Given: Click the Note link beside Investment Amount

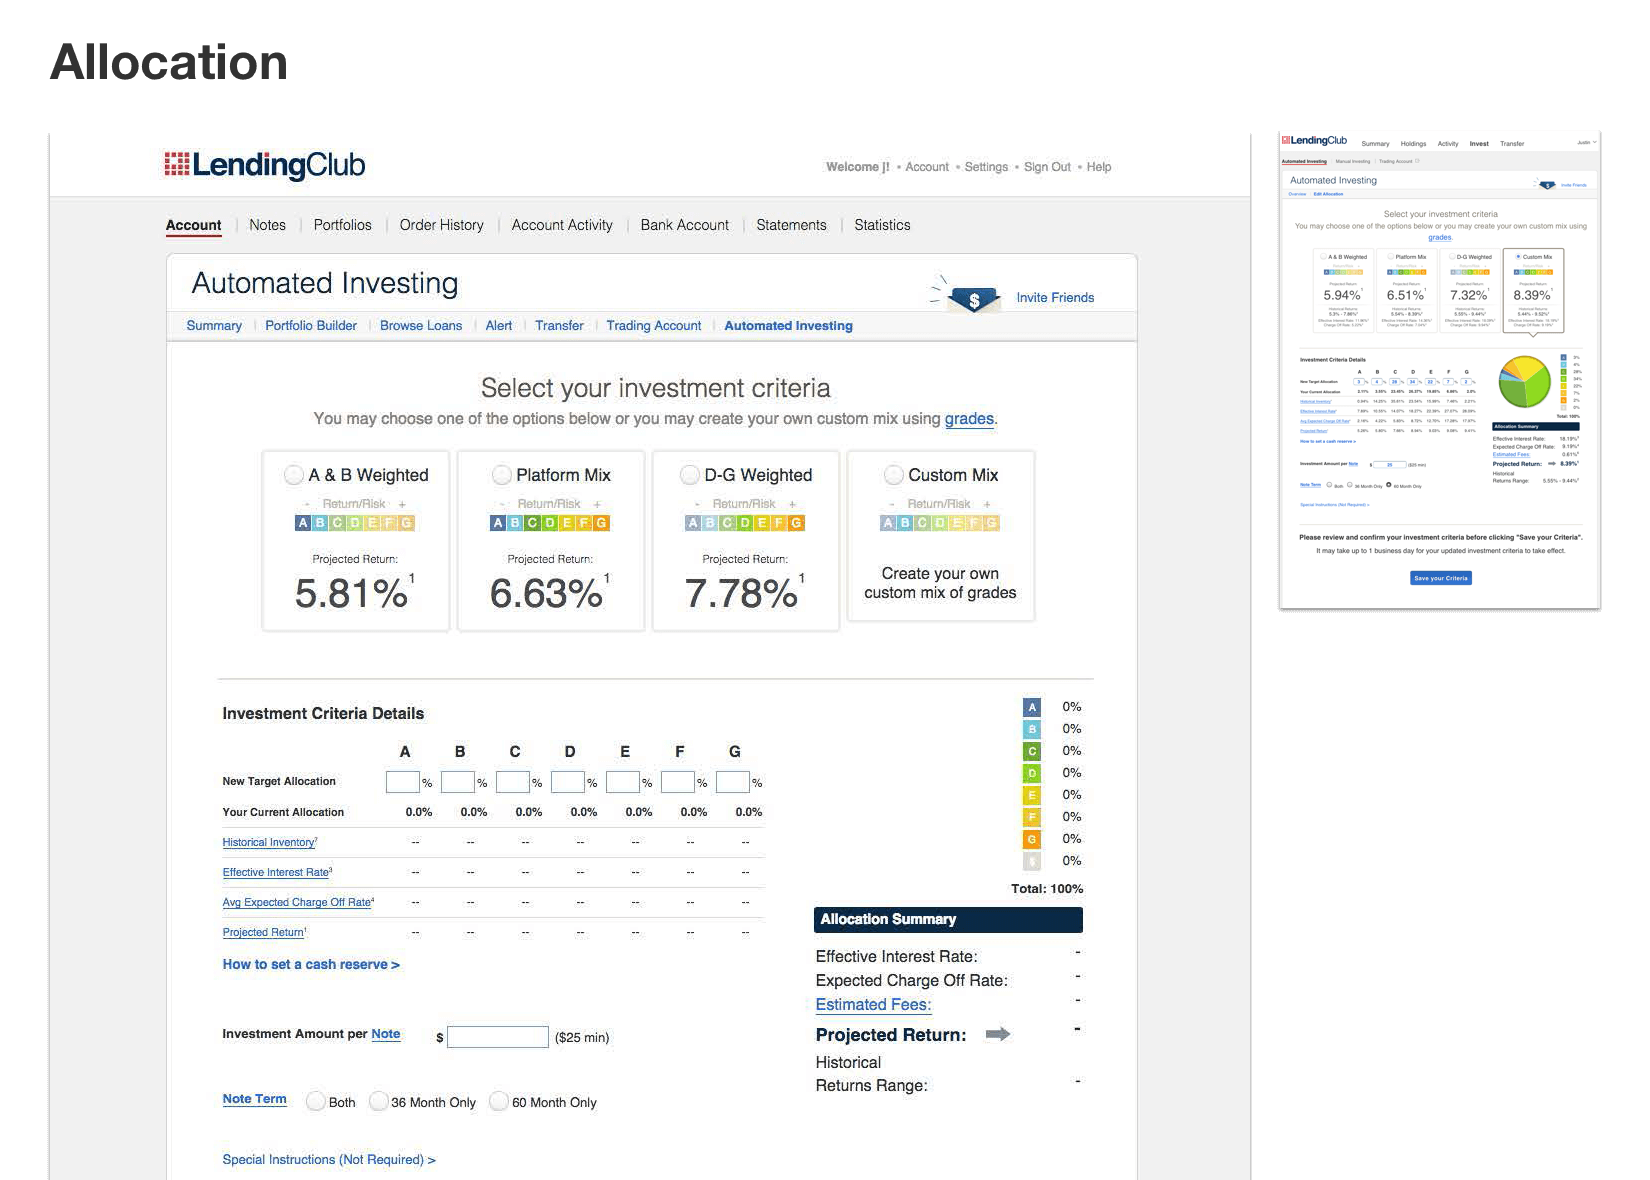Looking at the screenshot, I should point(386,1034).
